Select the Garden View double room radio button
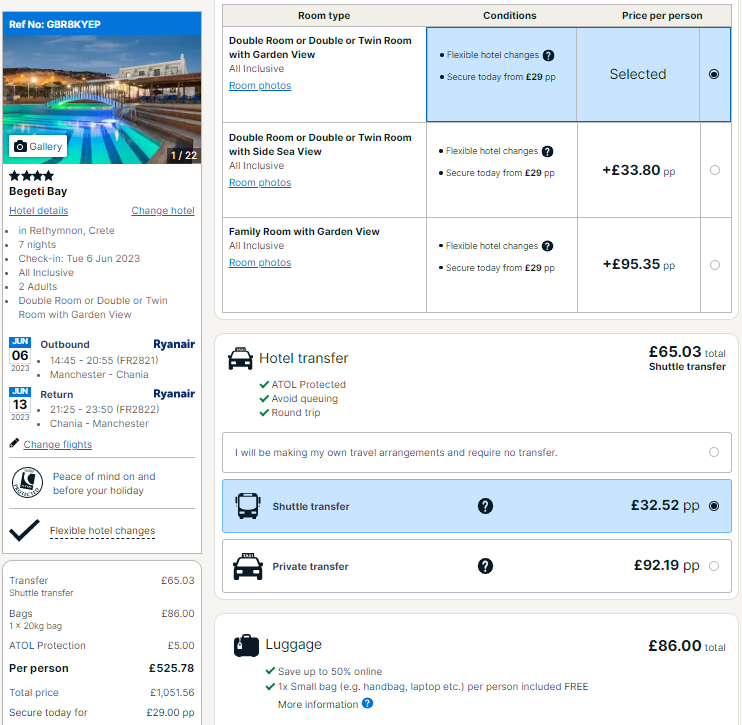742x725 pixels. tap(714, 74)
